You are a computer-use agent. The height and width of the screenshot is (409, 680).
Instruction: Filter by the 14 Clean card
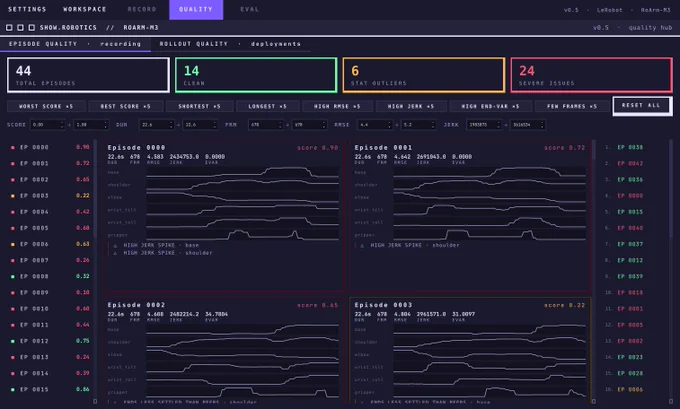[x=256, y=75]
